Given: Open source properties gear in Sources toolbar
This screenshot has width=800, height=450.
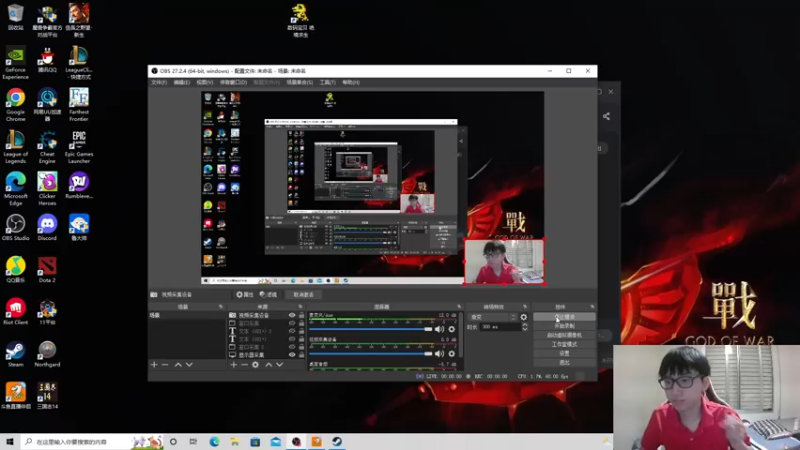Looking at the screenshot, I should pyautogui.click(x=256, y=365).
